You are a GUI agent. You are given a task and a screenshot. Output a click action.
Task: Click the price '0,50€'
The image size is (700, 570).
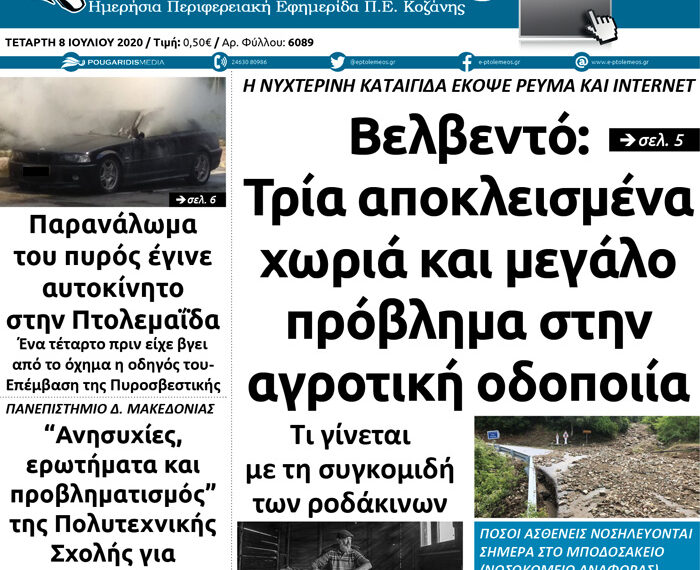(x=197, y=42)
